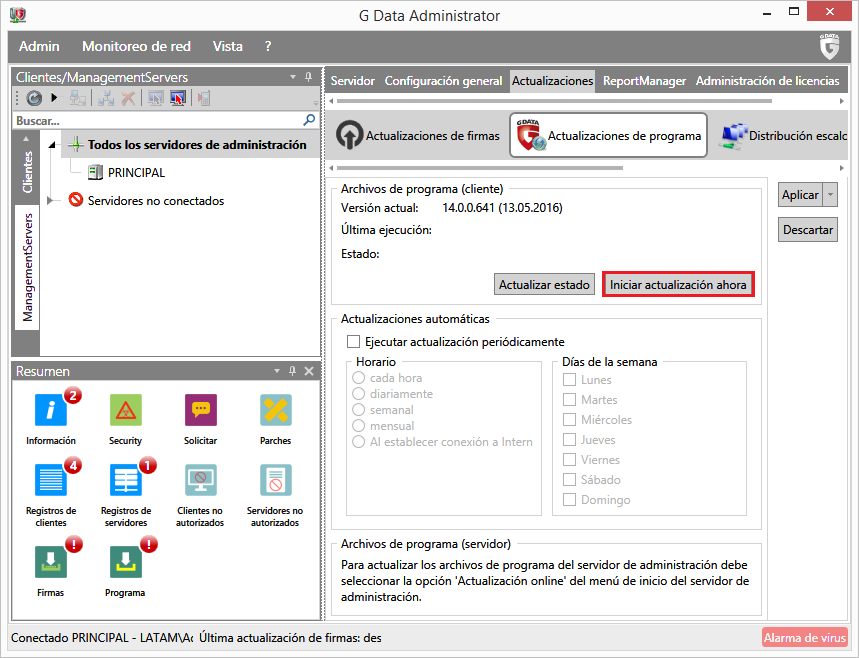Open the Parches patches icon

tap(275, 410)
